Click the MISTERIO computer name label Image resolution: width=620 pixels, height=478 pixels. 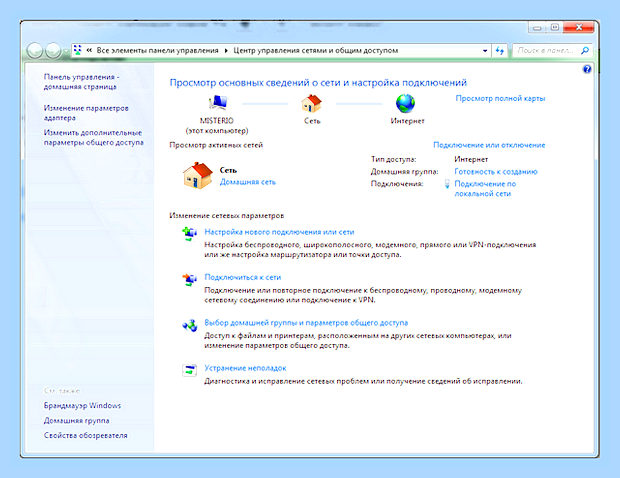(217, 121)
